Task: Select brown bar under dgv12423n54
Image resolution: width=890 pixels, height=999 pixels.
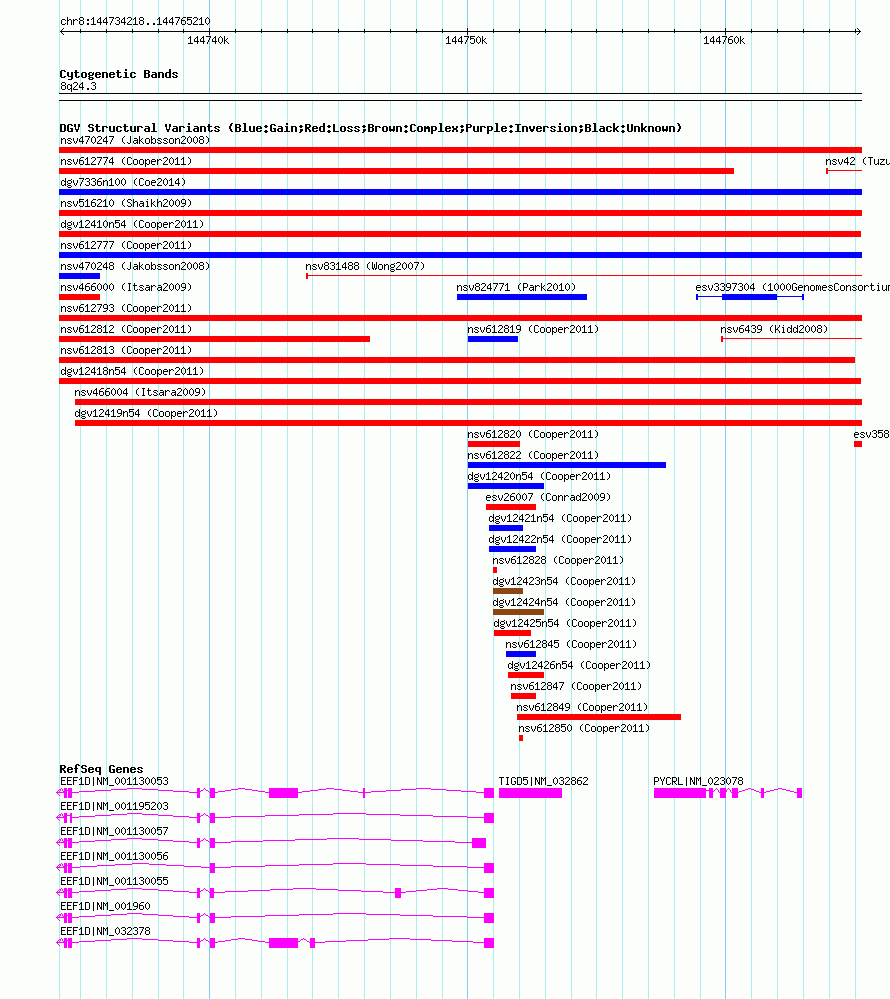Action: (x=508, y=591)
